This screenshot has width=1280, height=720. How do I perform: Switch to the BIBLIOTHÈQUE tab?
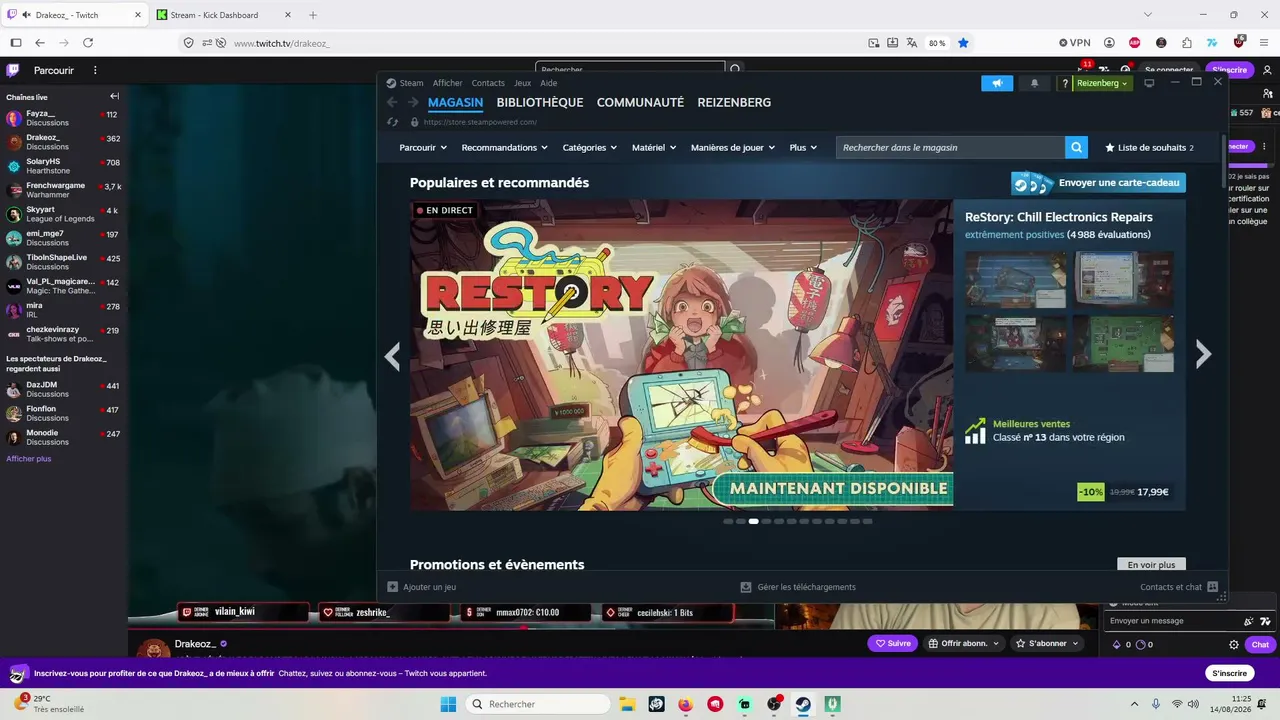click(x=540, y=102)
